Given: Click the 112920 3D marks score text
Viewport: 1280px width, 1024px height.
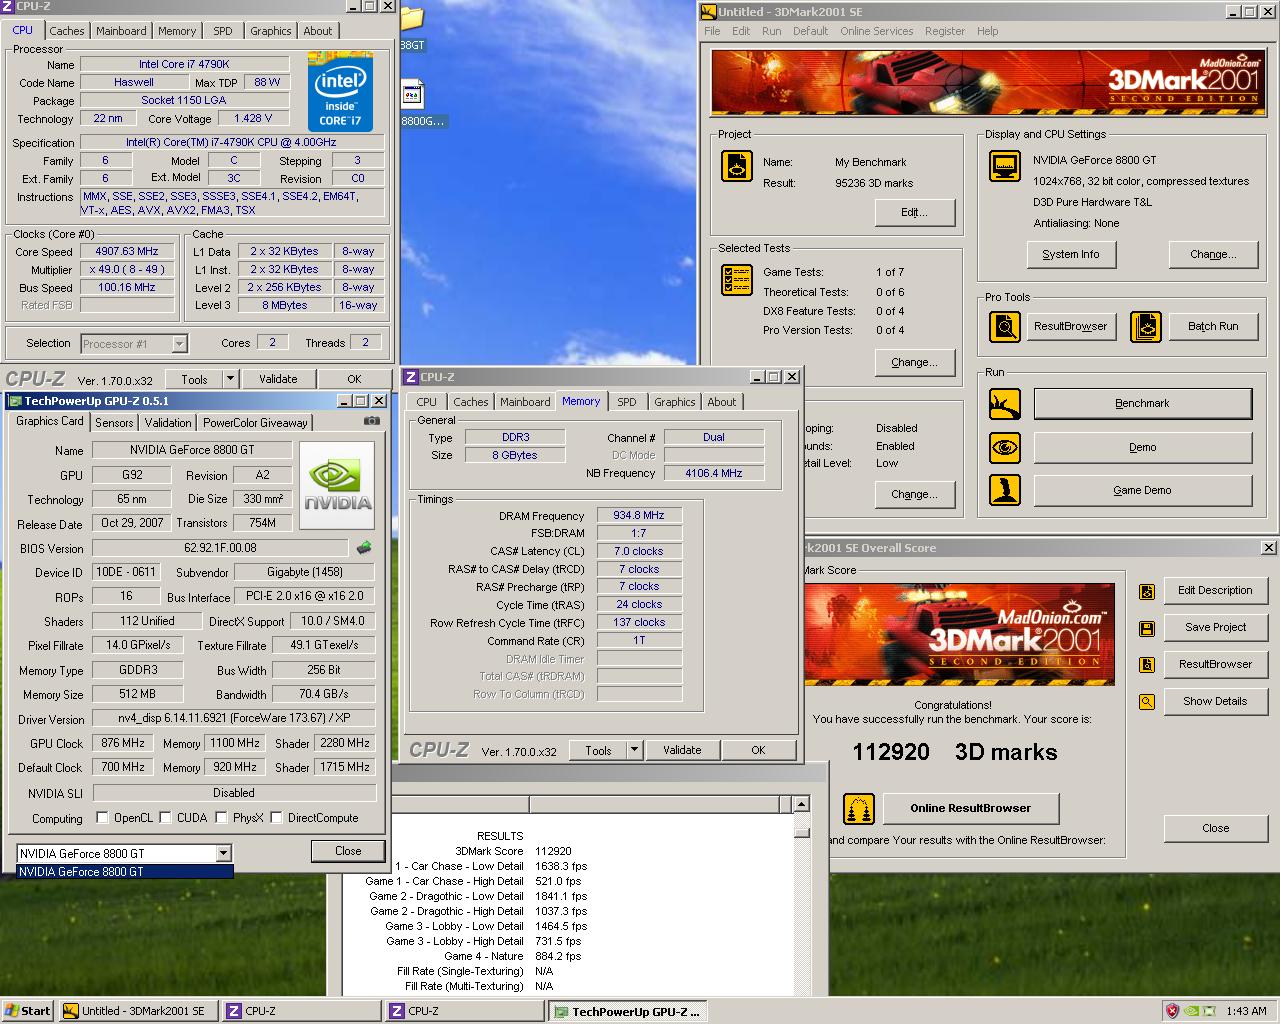Looking at the screenshot, I should 954,752.
